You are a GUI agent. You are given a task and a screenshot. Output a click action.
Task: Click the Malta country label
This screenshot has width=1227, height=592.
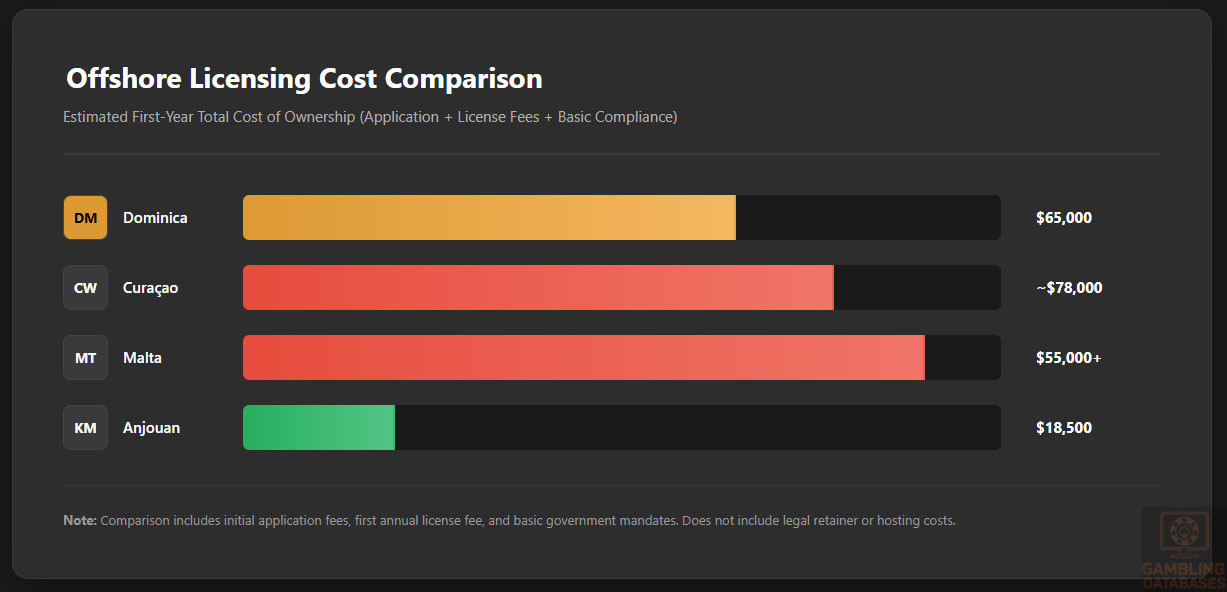point(142,358)
